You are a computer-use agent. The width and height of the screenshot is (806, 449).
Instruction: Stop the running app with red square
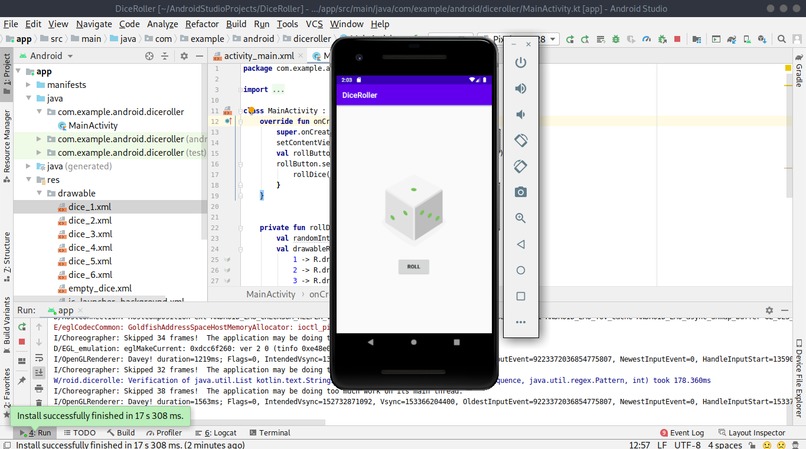(677, 39)
